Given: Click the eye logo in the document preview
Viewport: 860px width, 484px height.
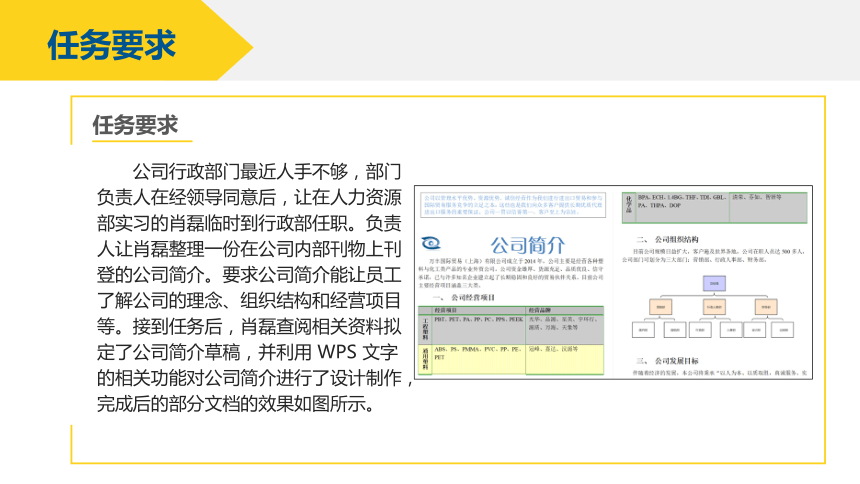Looking at the screenshot, I should point(431,243).
